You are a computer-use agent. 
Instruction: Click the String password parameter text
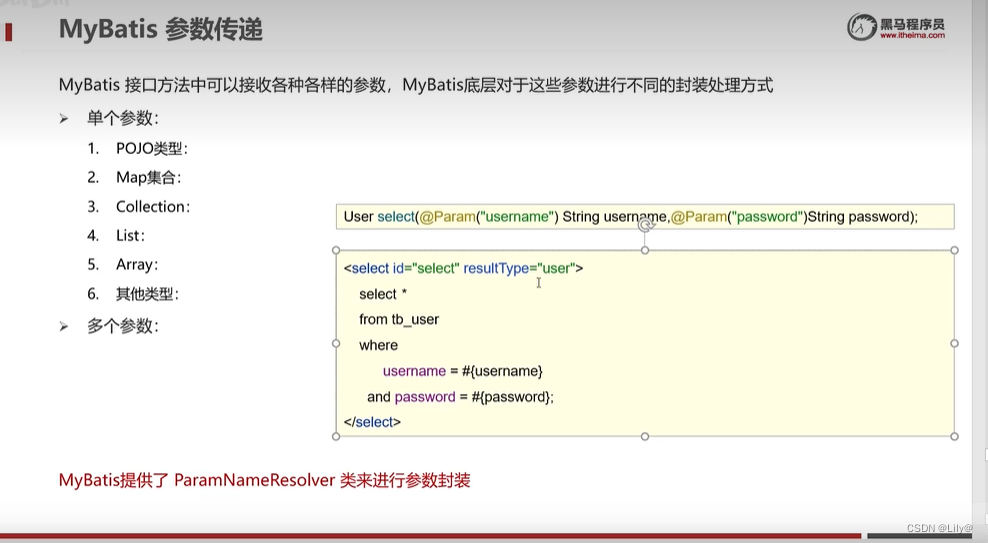[x=861, y=217]
